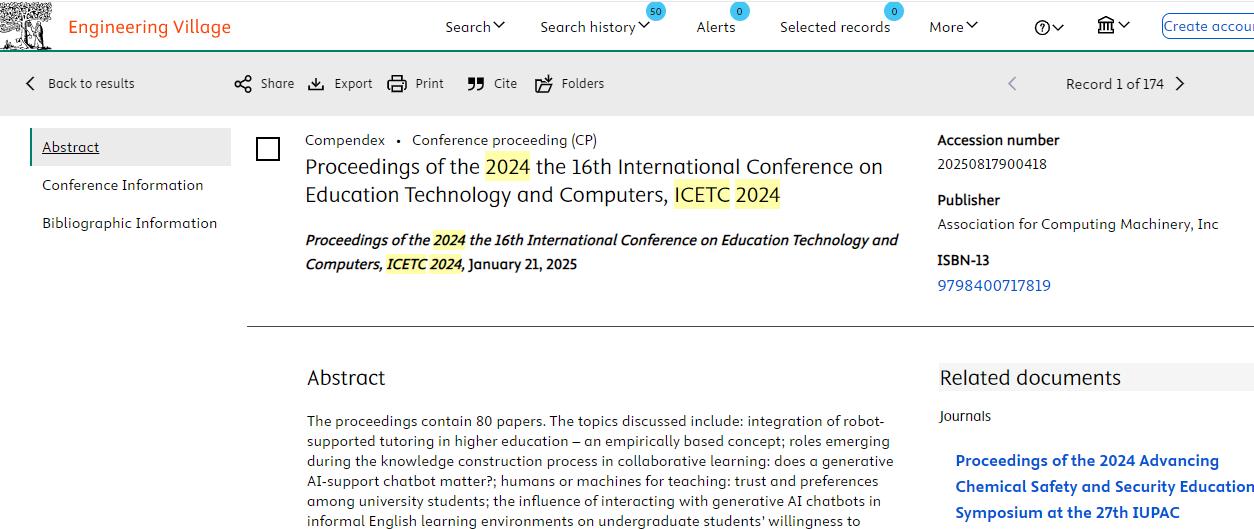This screenshot has height=529, width=1254.
Task: Click the Create account button
Action: tap(1208, 26)
